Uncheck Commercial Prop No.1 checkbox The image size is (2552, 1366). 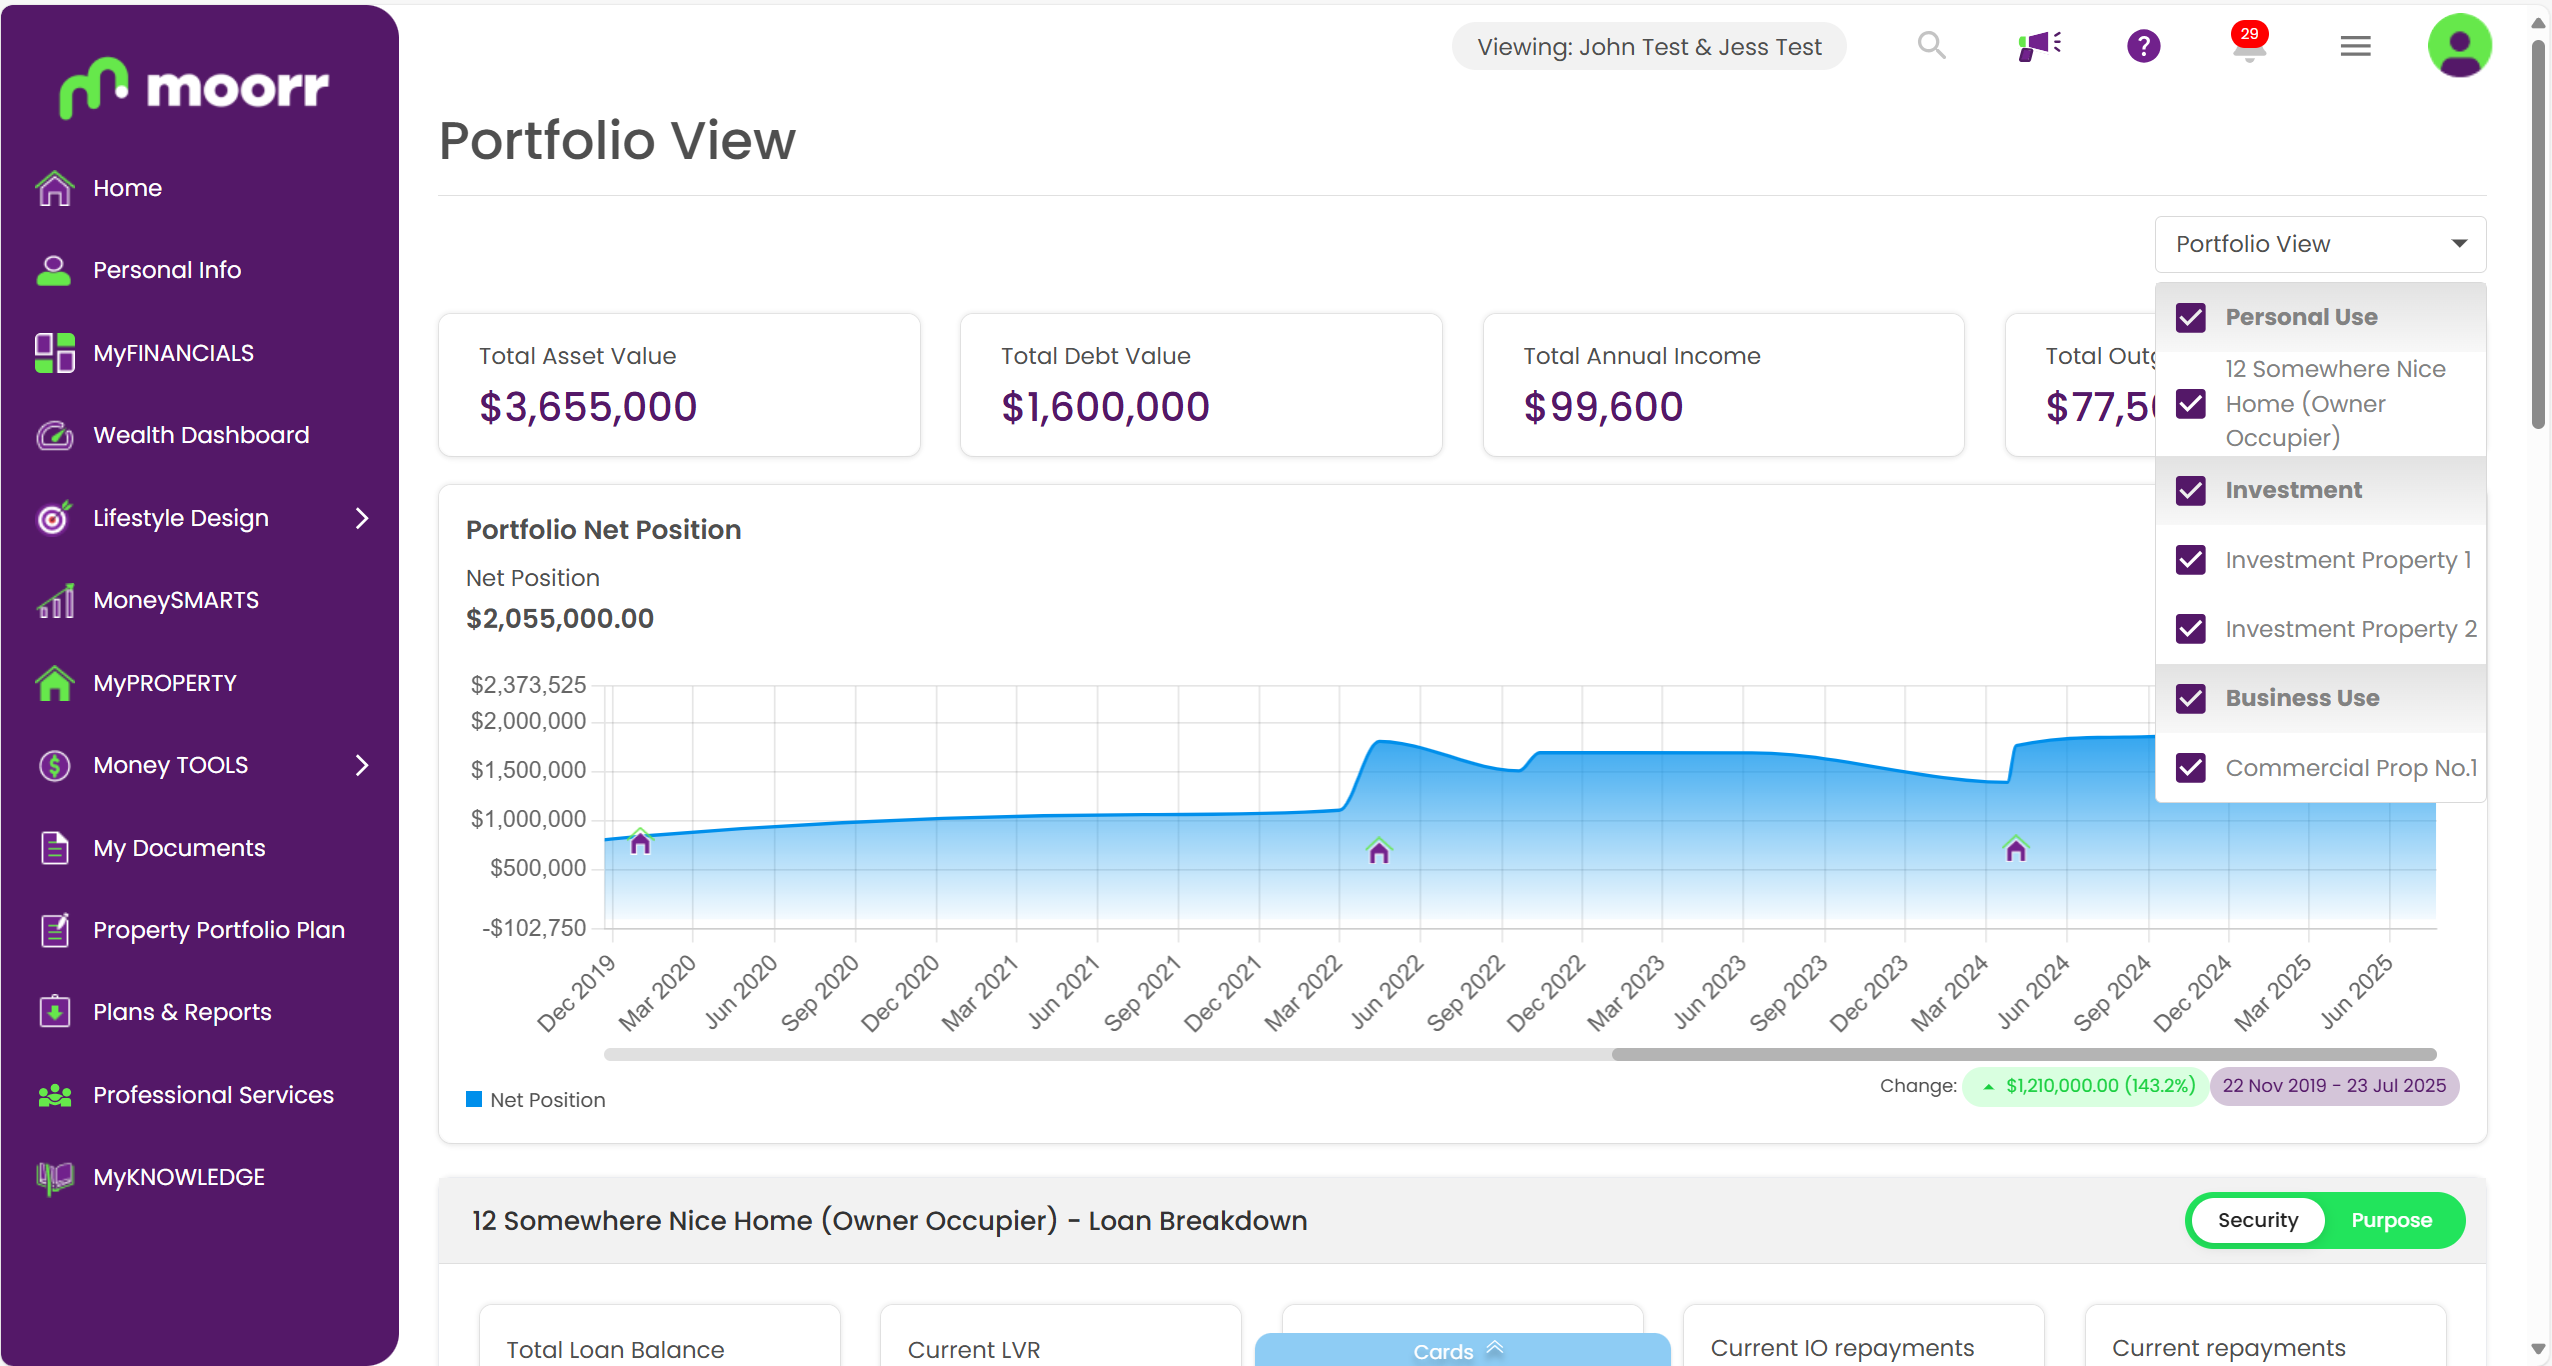[2191, 768]
